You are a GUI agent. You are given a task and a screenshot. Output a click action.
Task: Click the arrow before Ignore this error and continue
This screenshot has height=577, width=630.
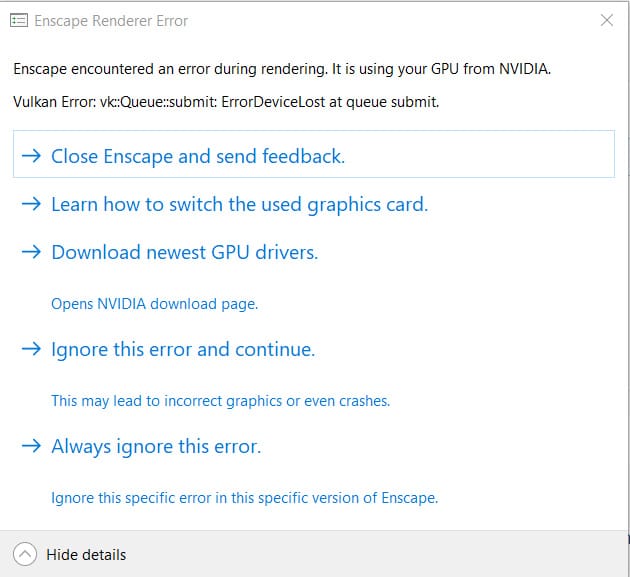point(31,349)
